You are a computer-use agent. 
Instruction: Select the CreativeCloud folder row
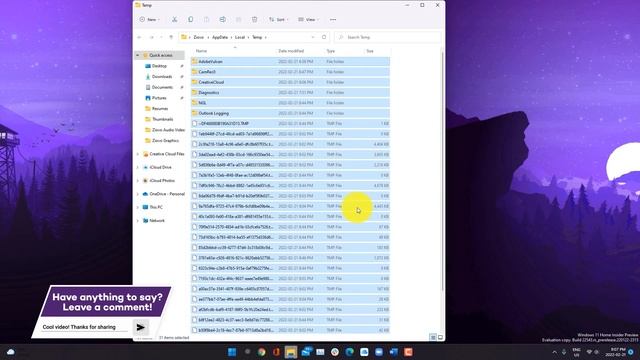tap(290, 82)
